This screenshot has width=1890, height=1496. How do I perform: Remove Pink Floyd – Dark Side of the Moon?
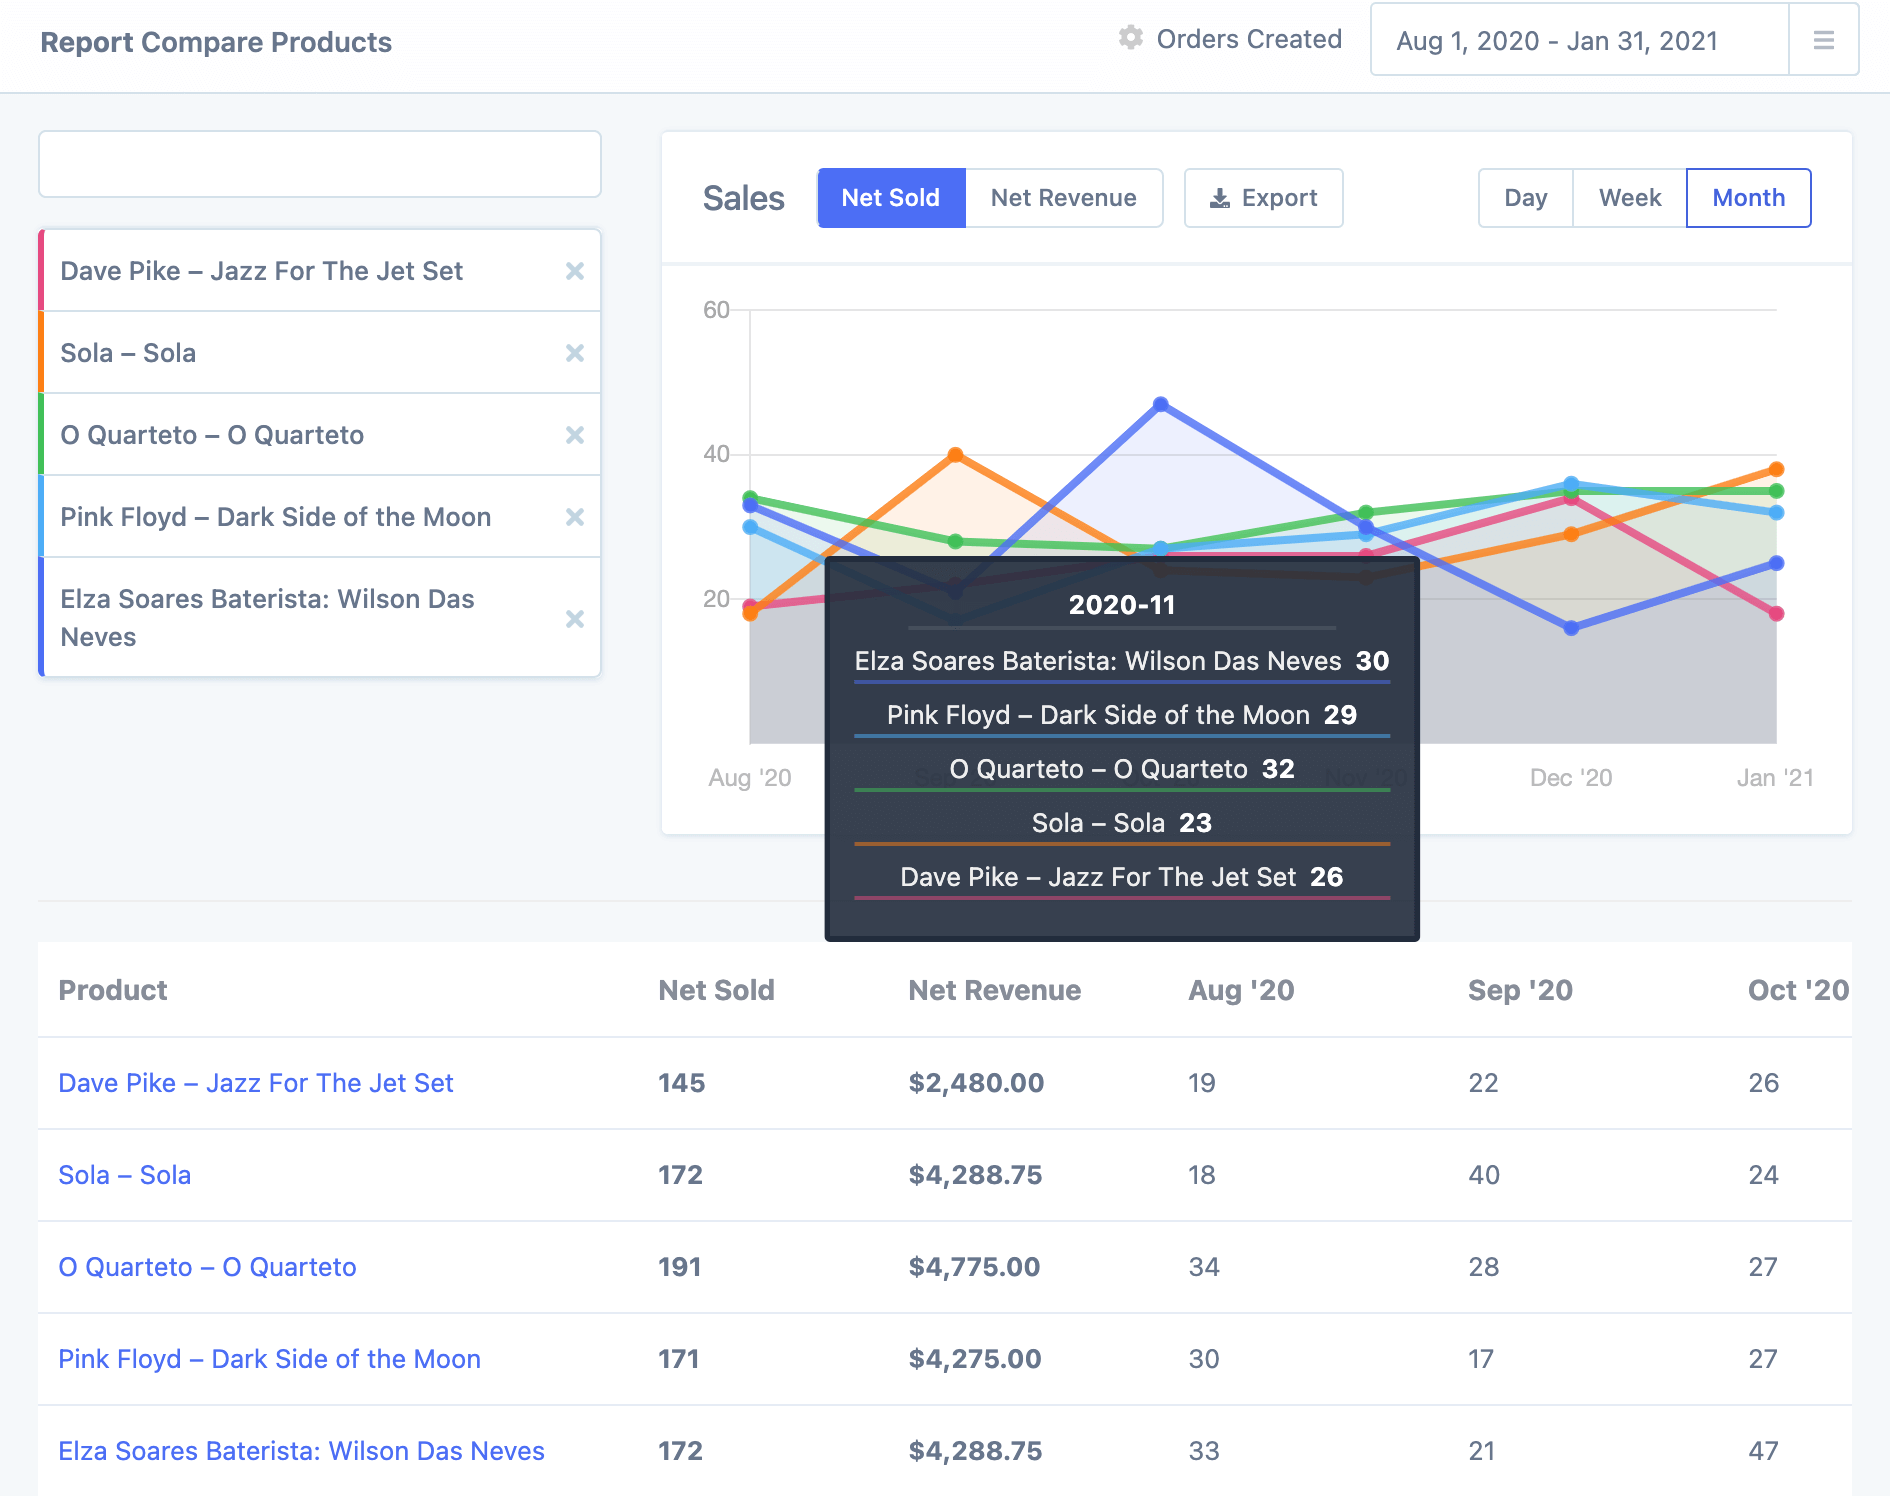click(x=574, y=517)
